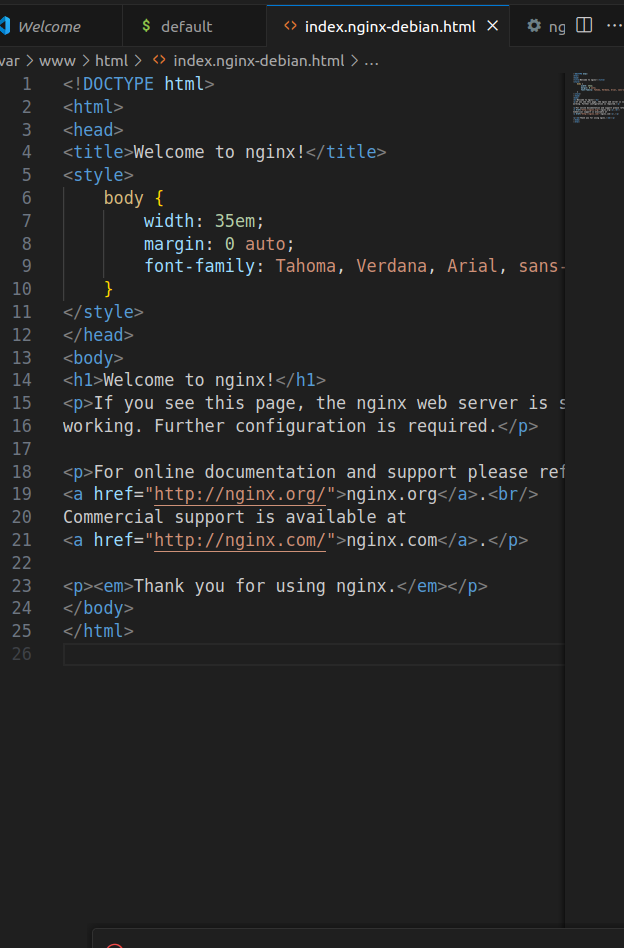
Task: Click the head tag on line 3
Action: pos(93,130)
